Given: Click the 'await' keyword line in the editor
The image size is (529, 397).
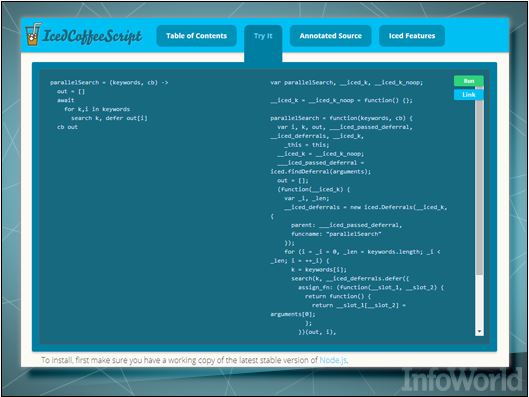Looking at the screenshot, I should tap(65, 100).
